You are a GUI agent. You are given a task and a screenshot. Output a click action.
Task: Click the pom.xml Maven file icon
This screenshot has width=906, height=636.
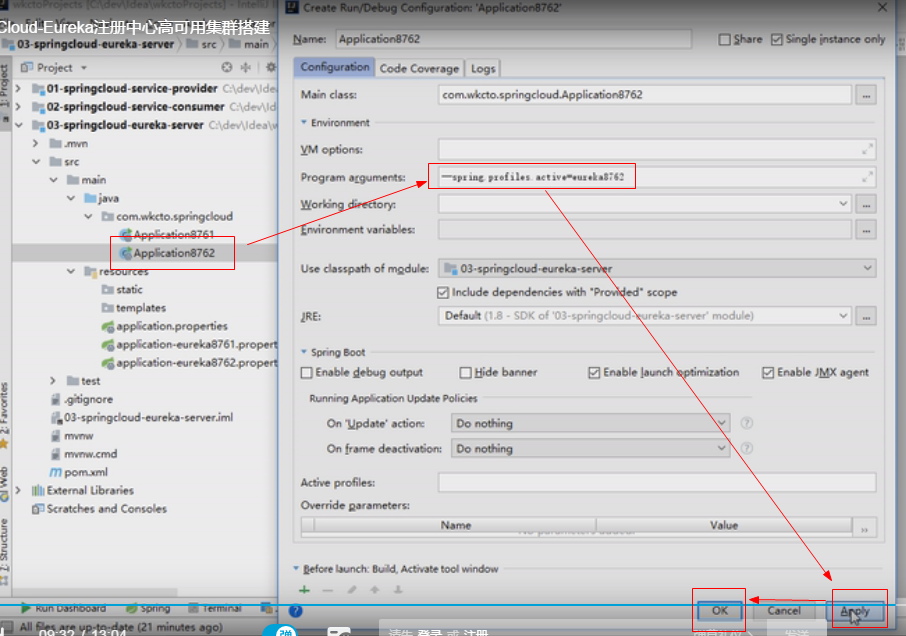[x=55, y=472]
